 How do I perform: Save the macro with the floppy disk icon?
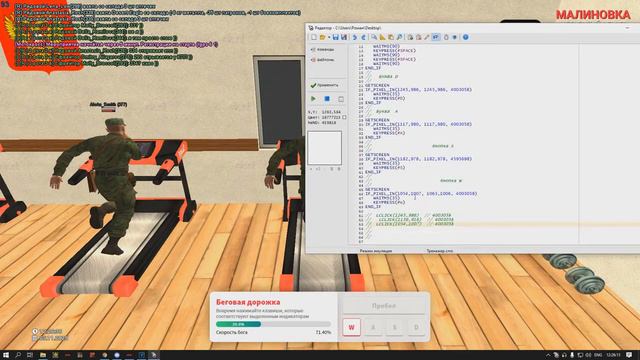tap(335, 37)
